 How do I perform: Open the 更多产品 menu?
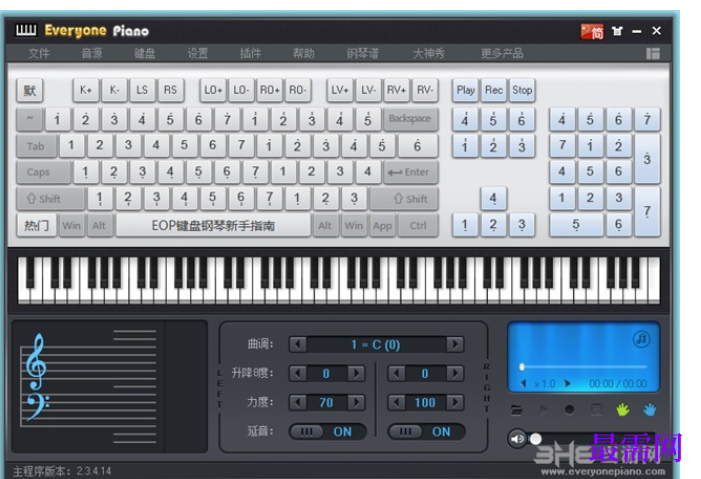[502, 54]
